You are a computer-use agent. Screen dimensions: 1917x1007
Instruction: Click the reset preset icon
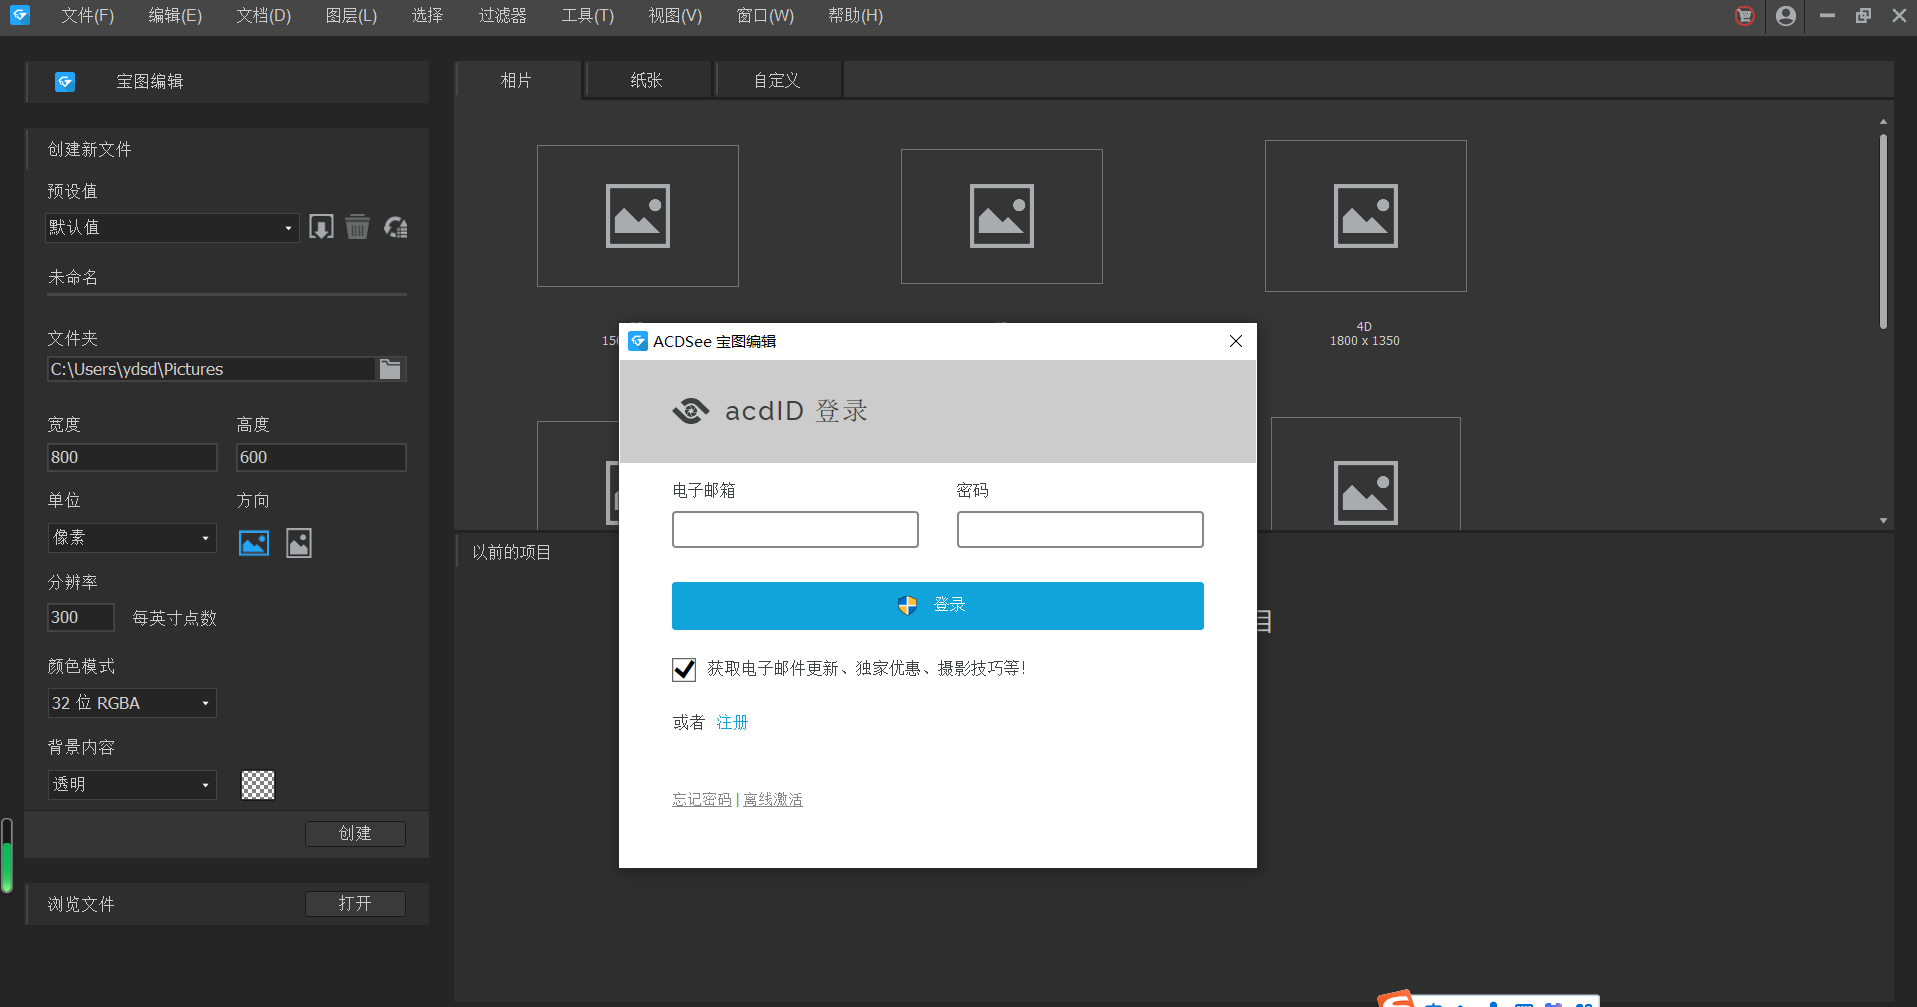tap(395, 227)
